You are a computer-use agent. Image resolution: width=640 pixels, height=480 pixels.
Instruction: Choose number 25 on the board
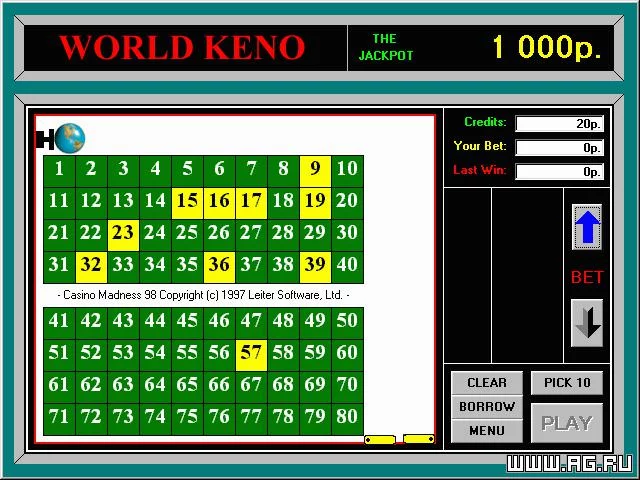pyautogui.click(x=187, y=235)
